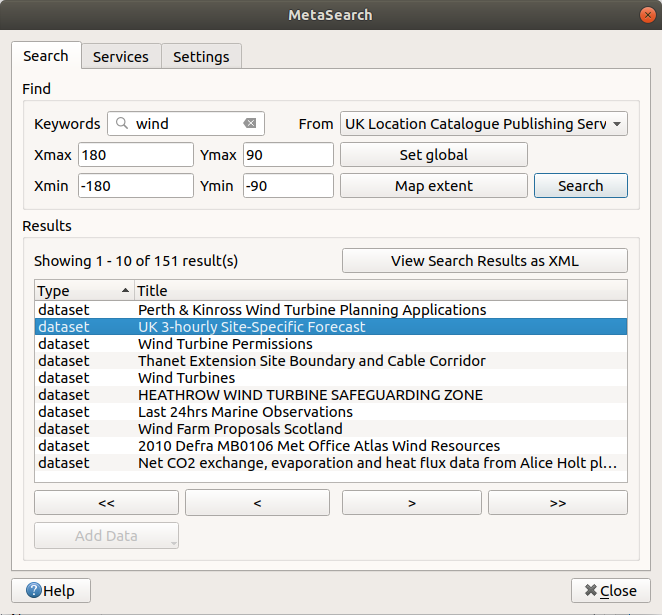Image resolution: width=662 pixels, height=615 pixels.
Task: Clear the keywords search text icon
Action: coord(249,124)
